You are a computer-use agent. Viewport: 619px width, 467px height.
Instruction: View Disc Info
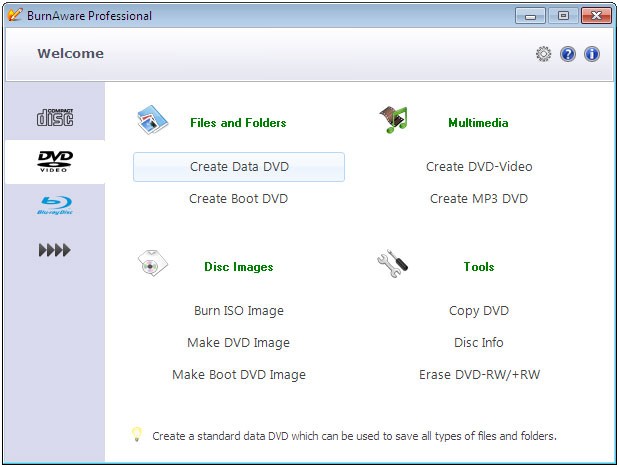click(479, 343)
